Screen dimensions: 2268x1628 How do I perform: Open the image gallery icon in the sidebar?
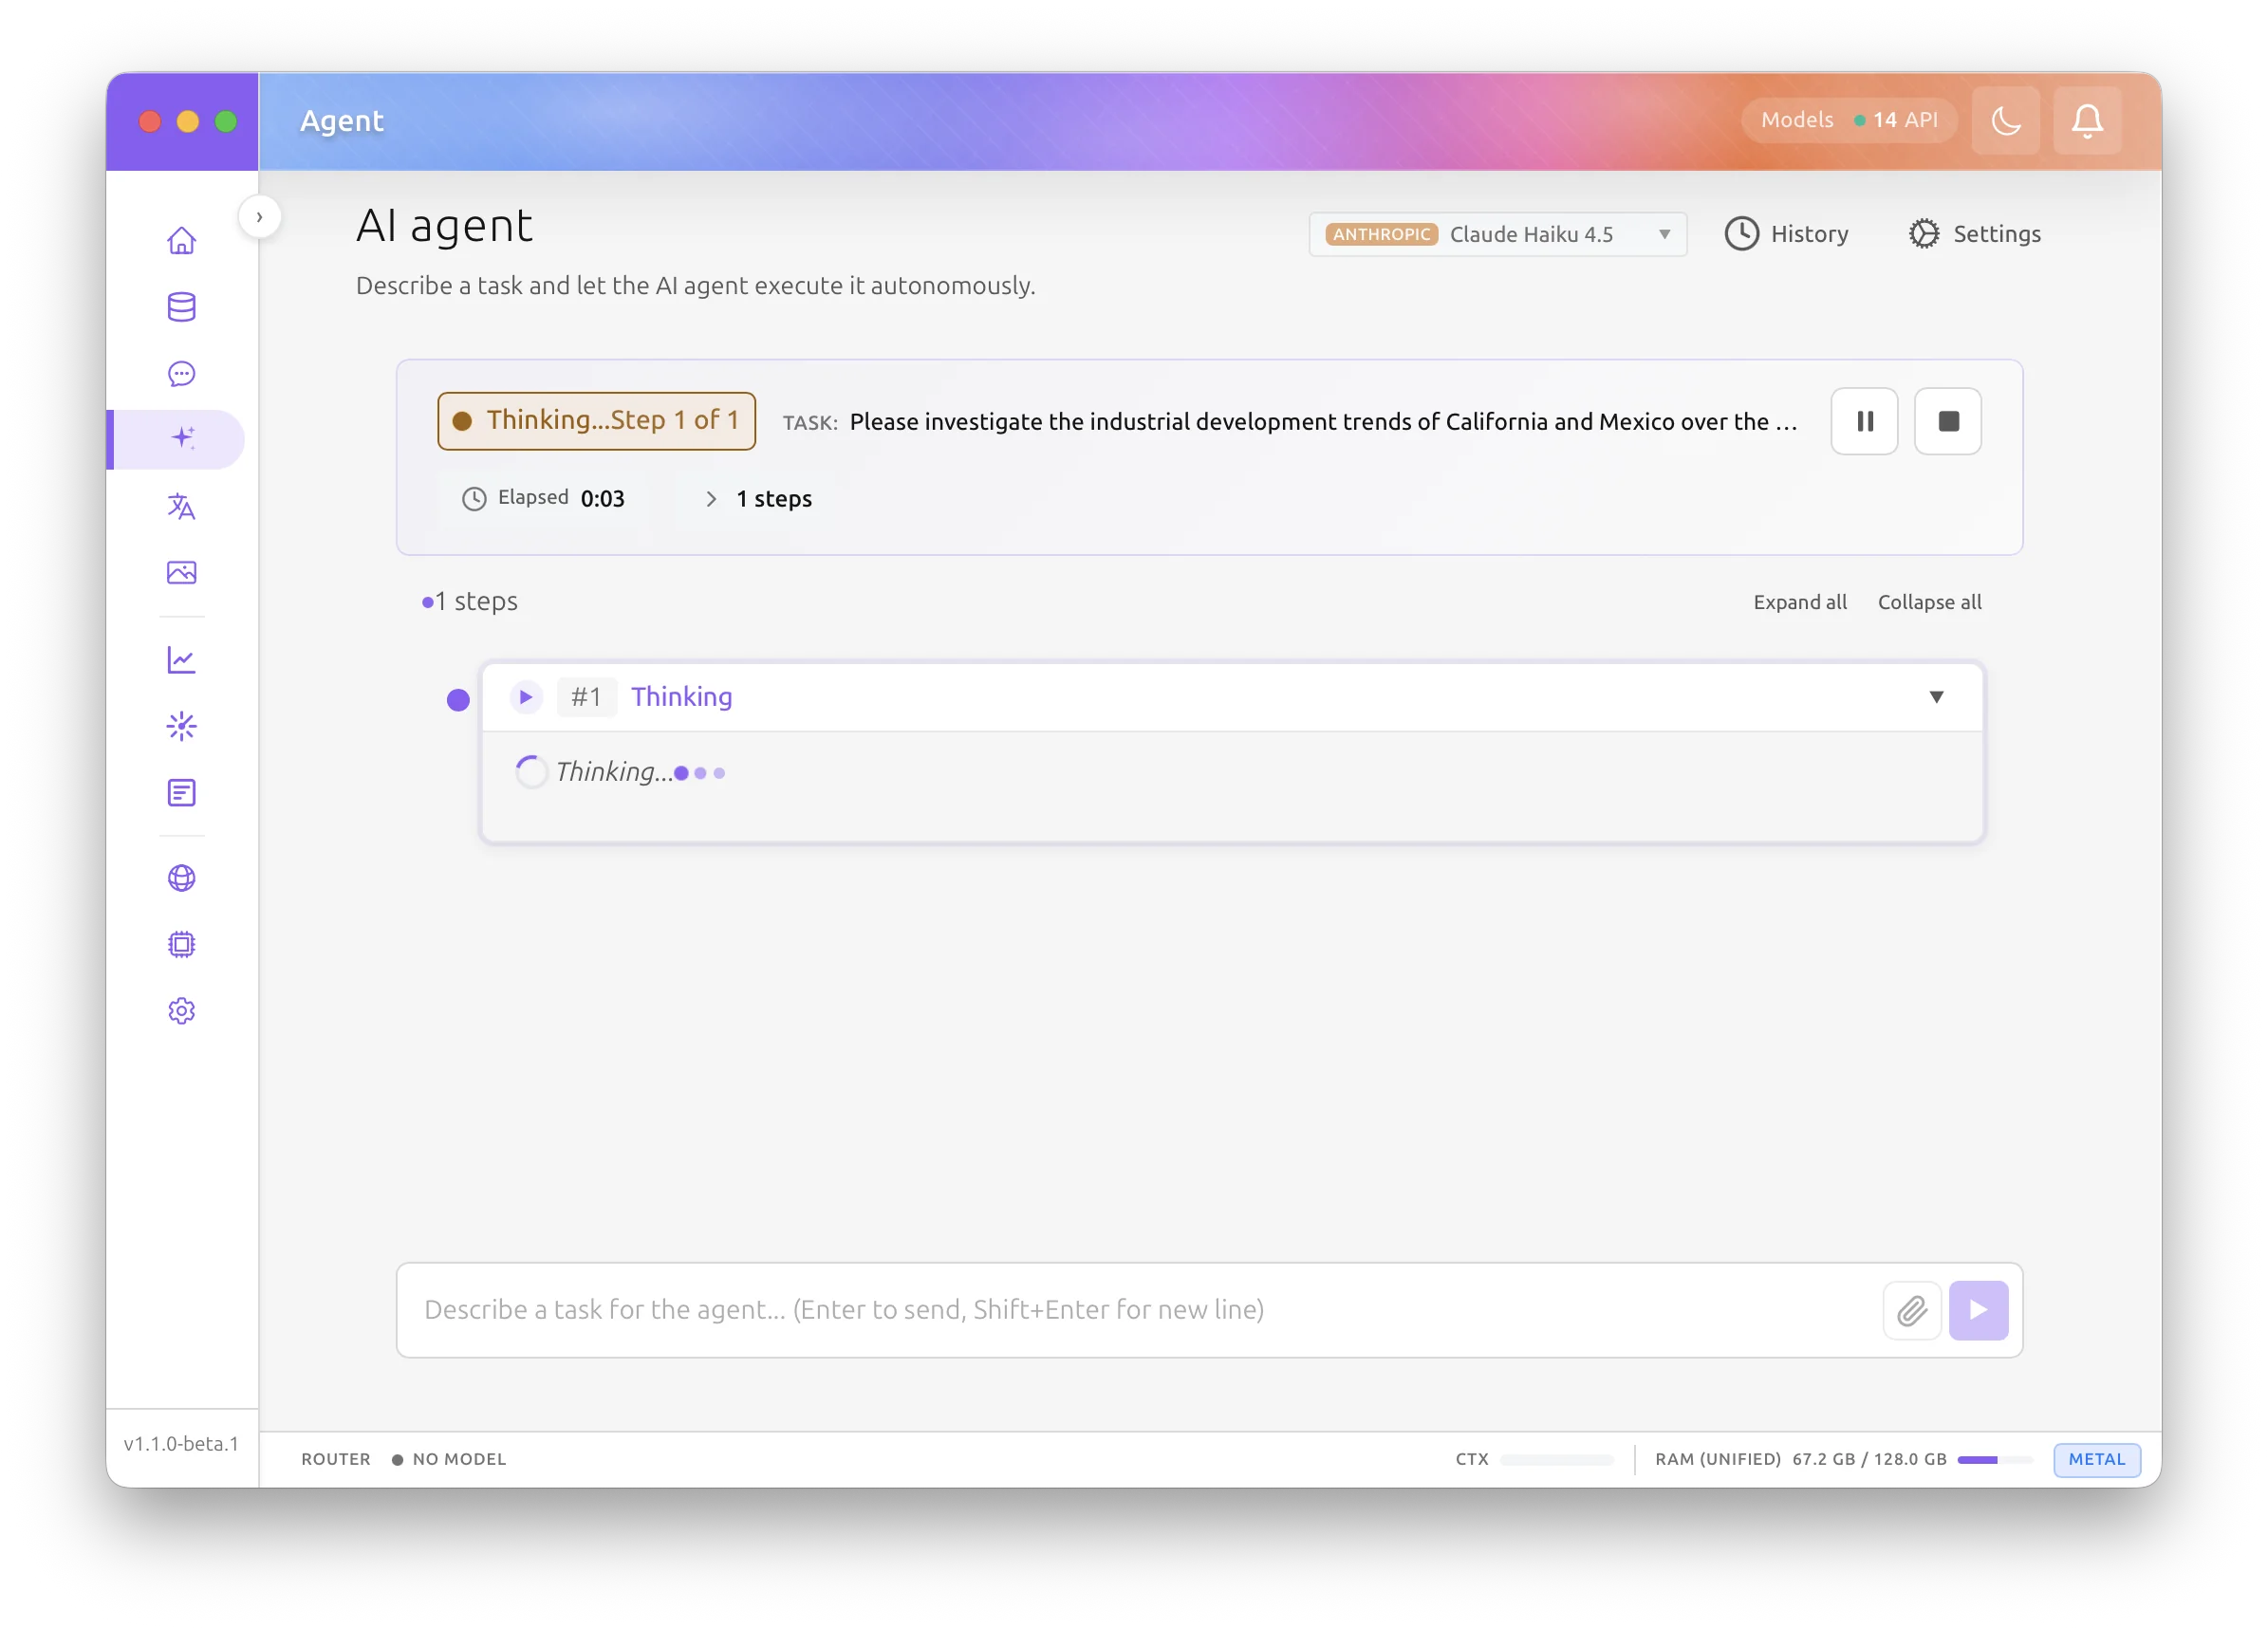[181, 572]
